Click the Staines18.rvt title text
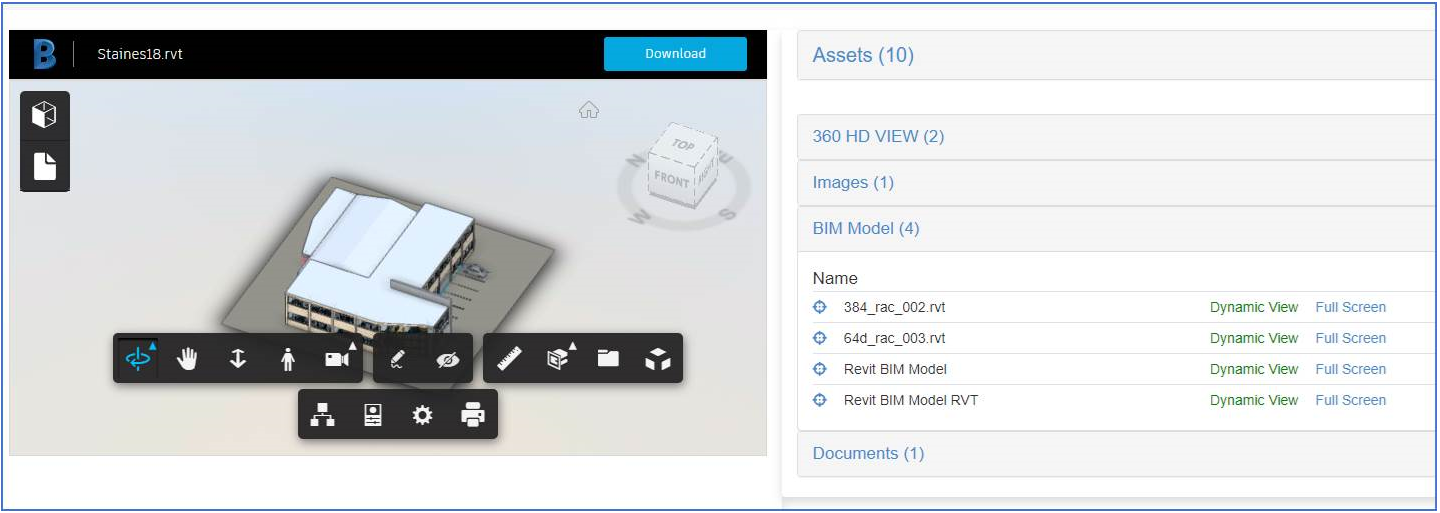Viewport: 1440px width, 513px height. (x=140, y=54)
